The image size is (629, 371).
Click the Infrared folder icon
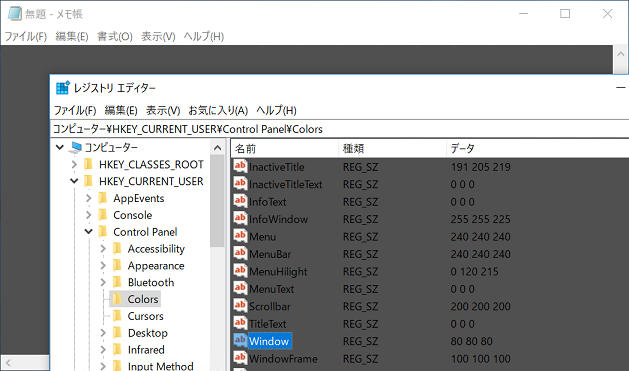(118, 350)
